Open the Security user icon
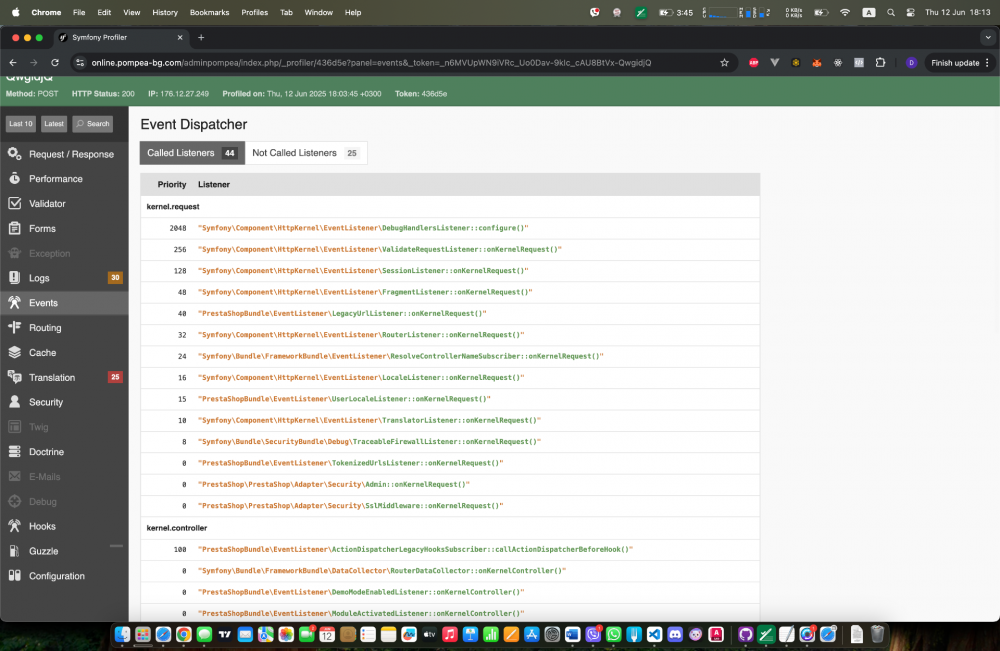Screen dimensions: 1000x651 pos(15,402)
